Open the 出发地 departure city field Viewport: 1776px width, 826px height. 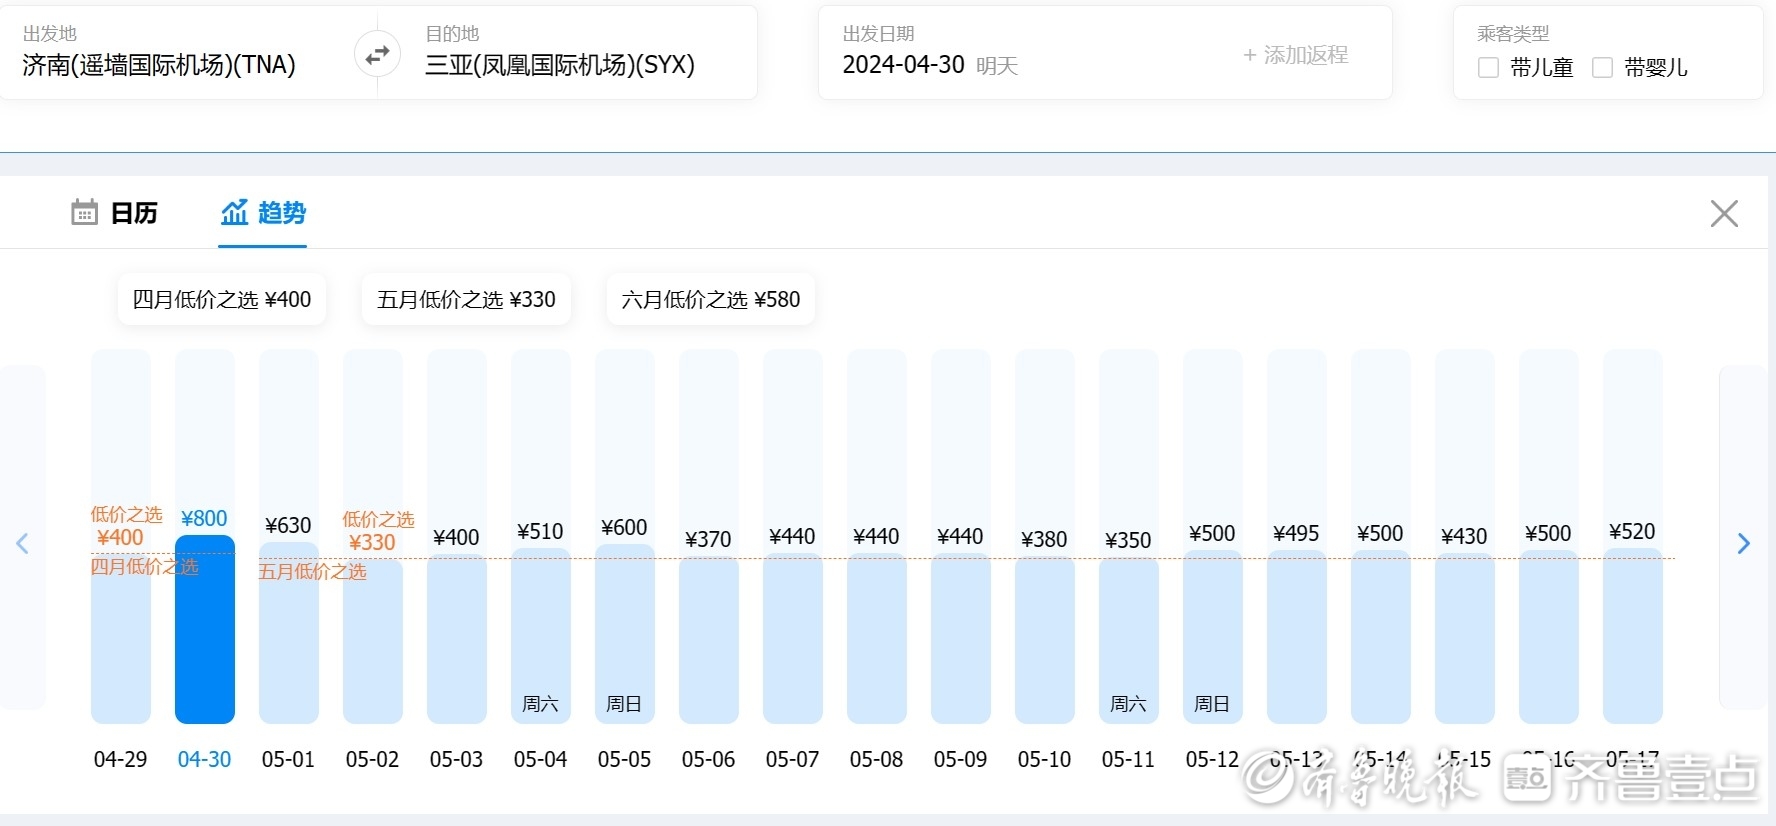(160, 65)
